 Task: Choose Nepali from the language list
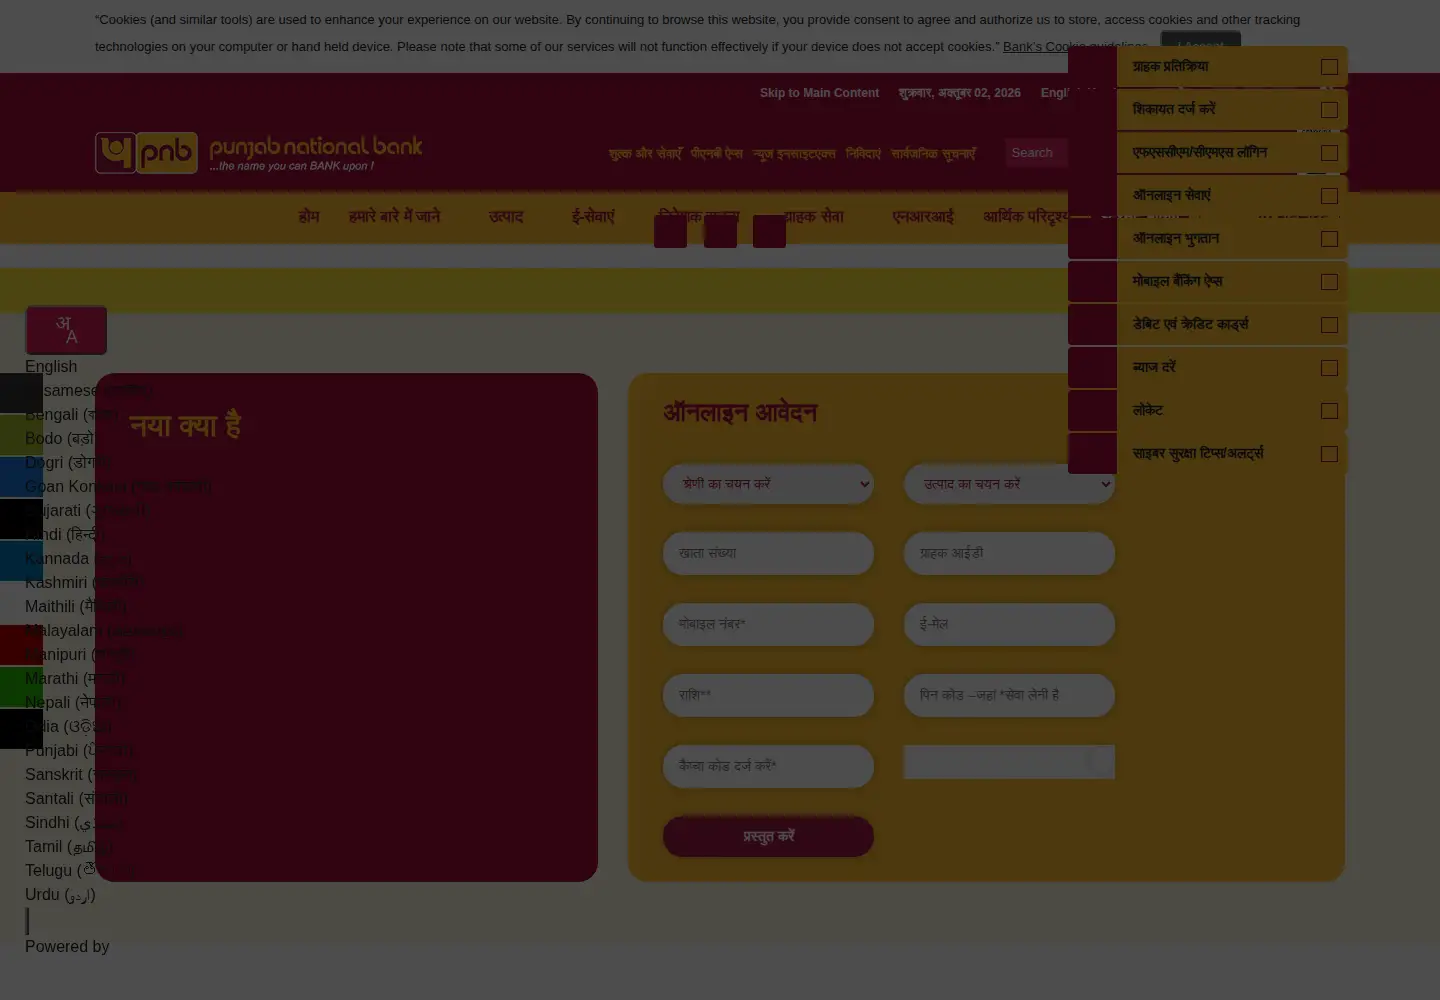click(73, 703)
